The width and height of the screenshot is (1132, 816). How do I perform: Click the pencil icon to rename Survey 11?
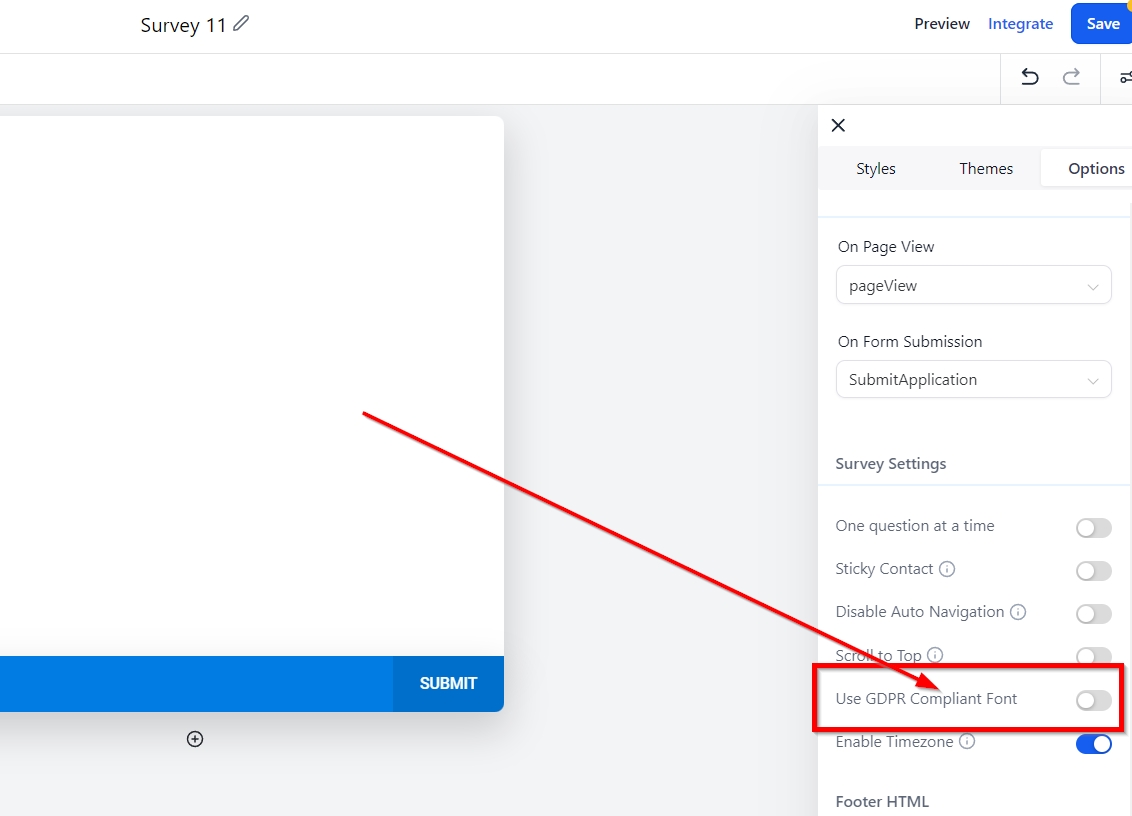click(x=241, y=24)
